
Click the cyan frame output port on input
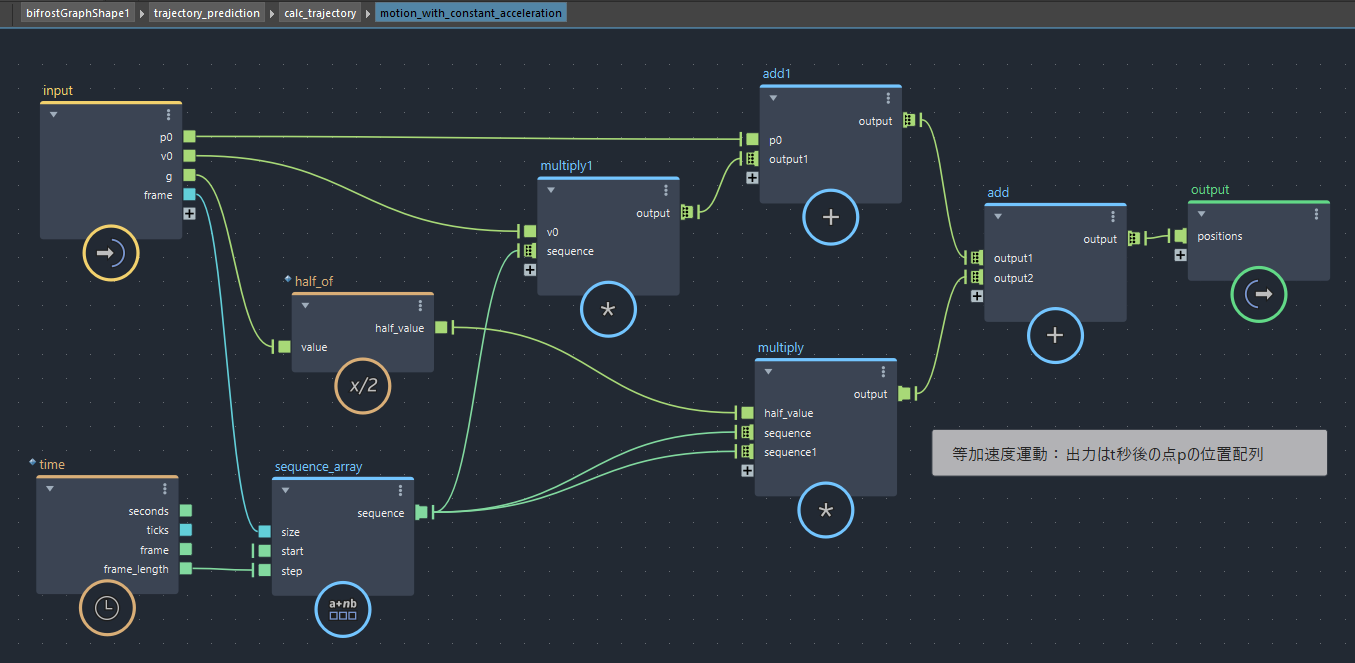tap(189, 195)
